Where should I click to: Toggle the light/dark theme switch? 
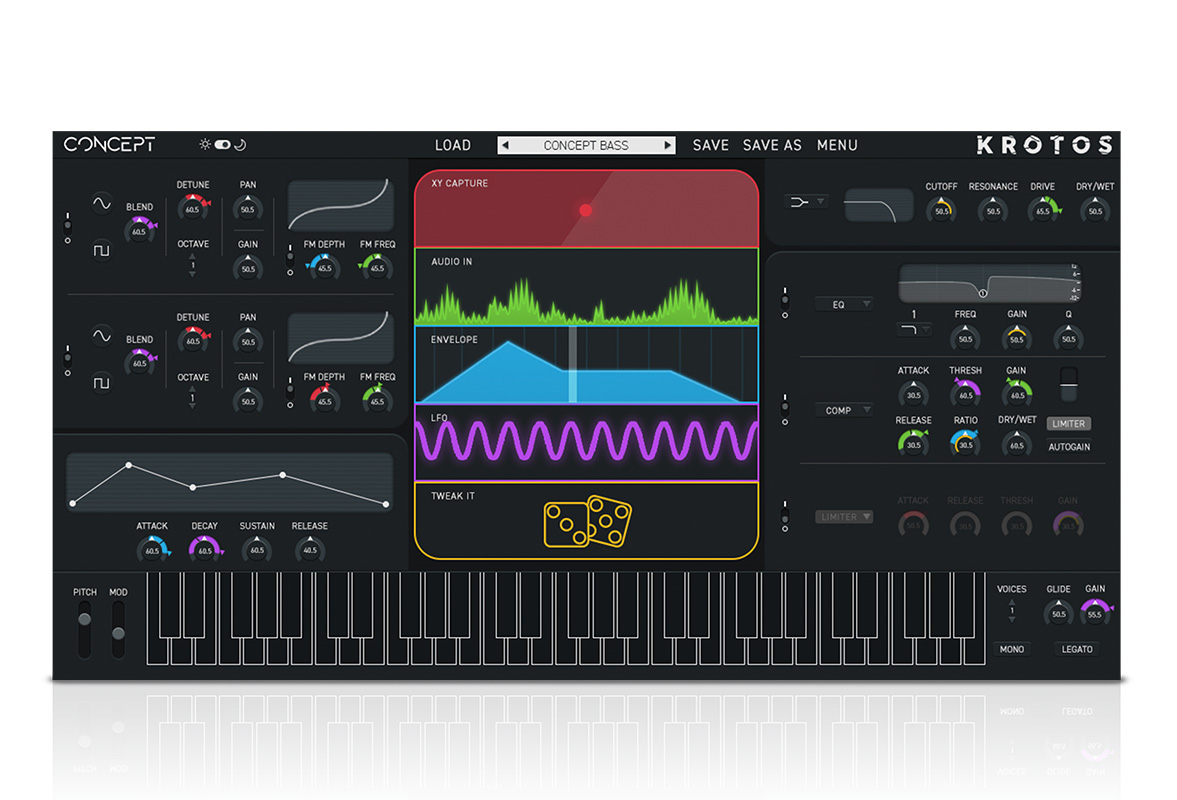coord(223,144)
